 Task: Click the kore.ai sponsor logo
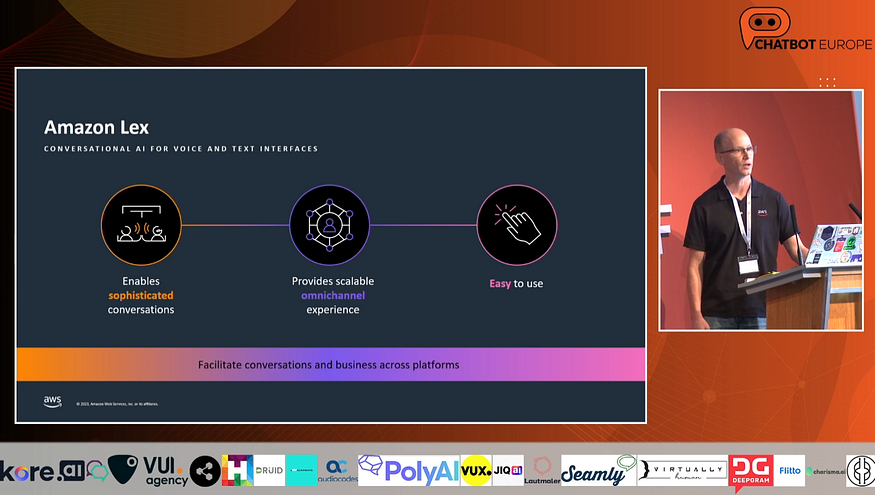[42, 472]
